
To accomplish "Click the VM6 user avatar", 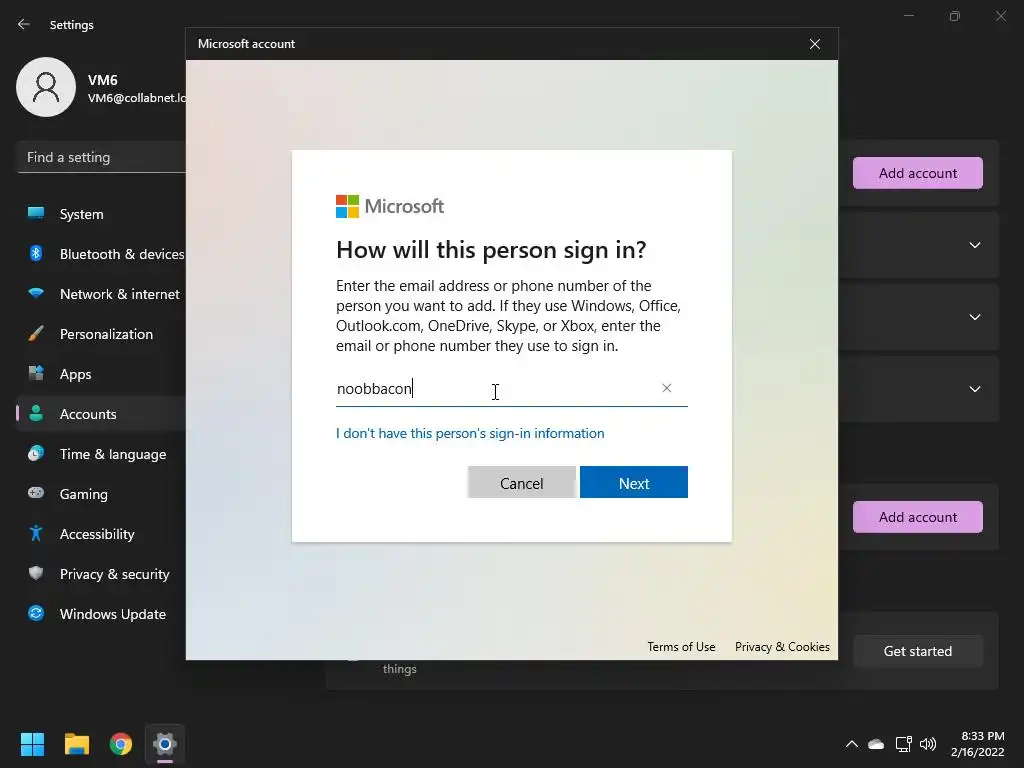I will pyautogui.click(x=46, y=87).
